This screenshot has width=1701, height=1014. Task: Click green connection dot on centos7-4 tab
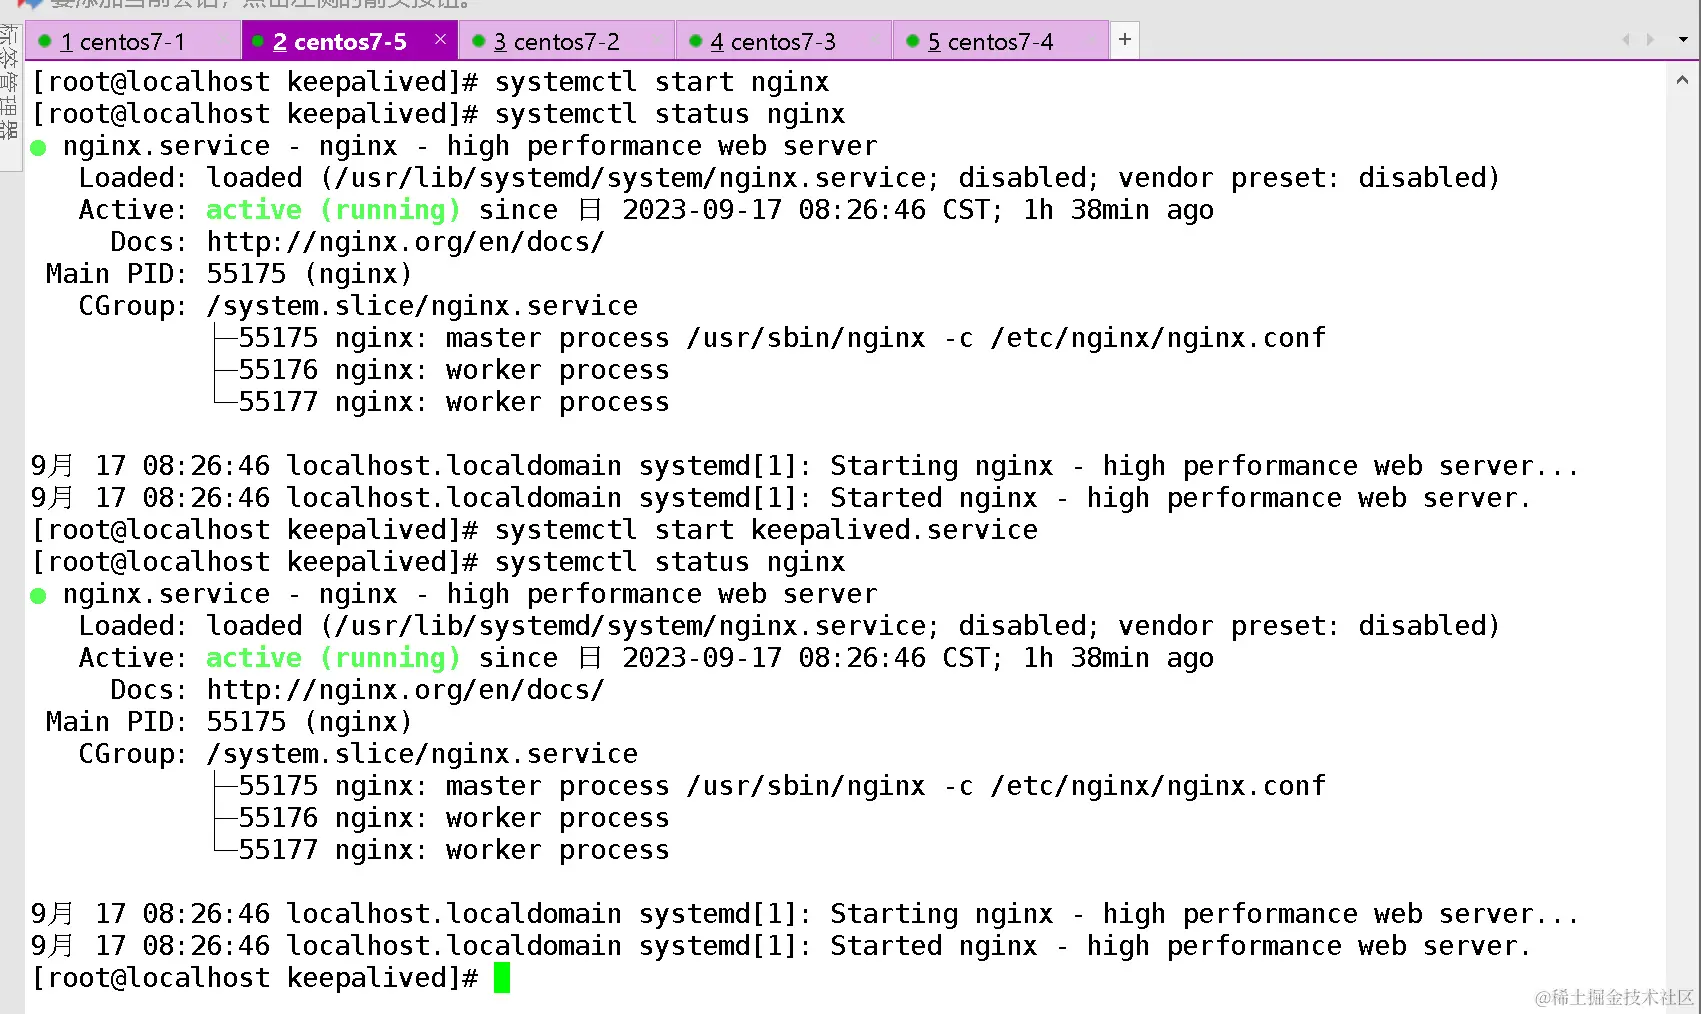[913, 42]
